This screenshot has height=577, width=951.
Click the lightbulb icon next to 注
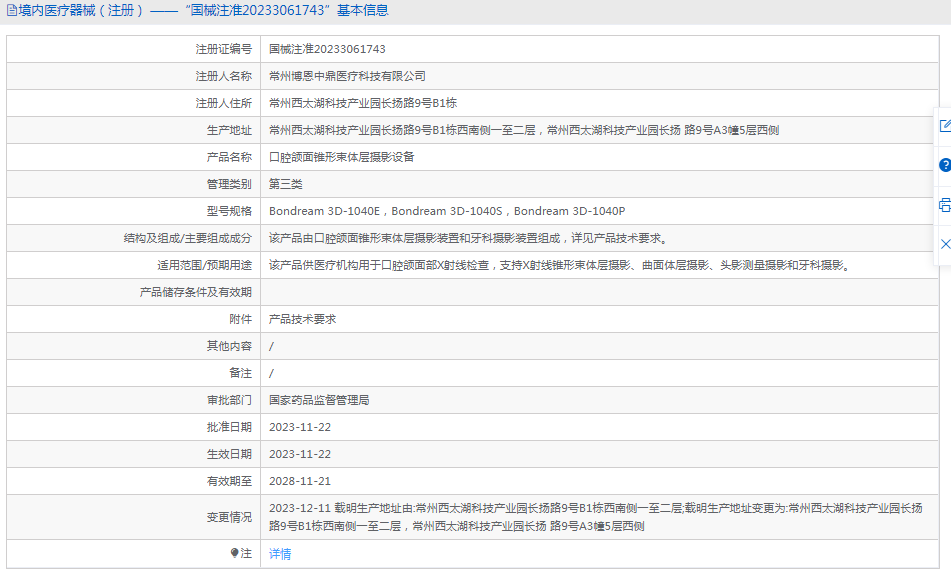pyautogui.click(x=235, y=553)
